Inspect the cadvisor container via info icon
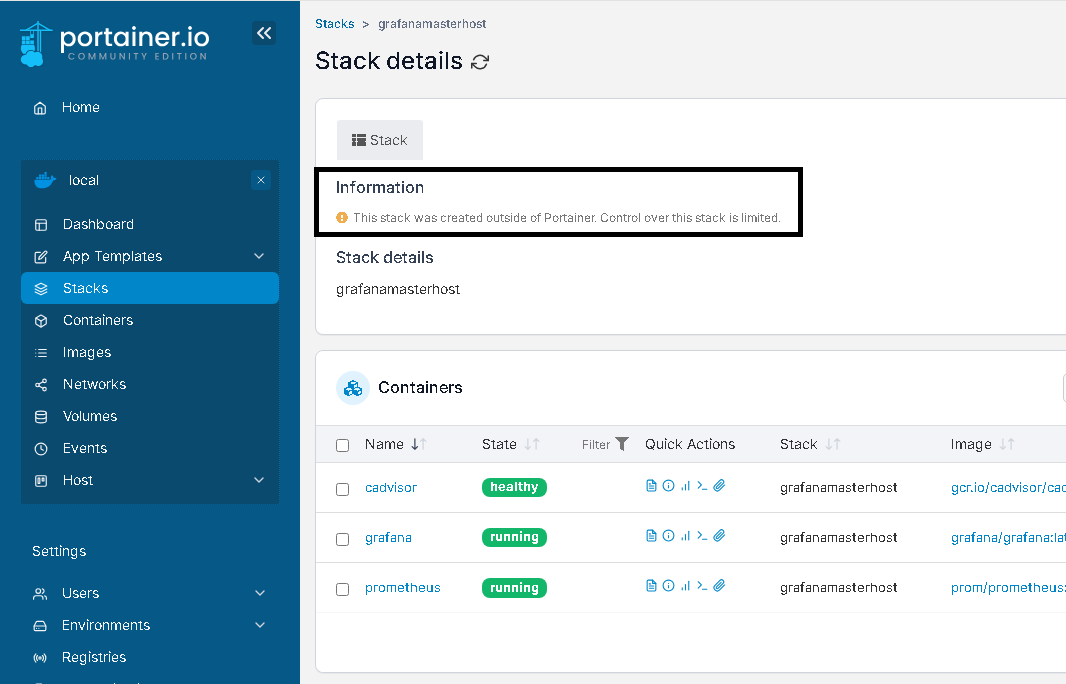This screenshot has width=1066, height=684. coord(668,485)
